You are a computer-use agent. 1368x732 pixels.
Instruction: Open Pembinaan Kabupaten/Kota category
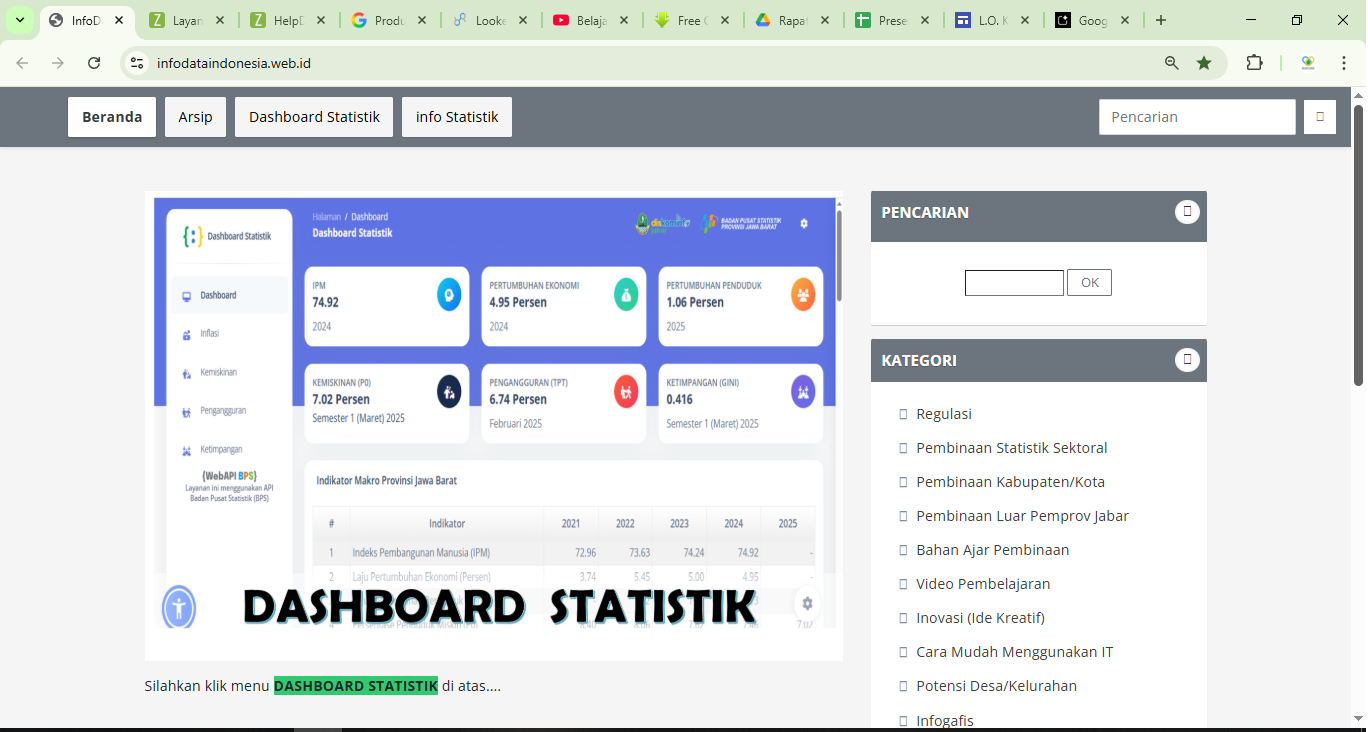click(1011, 482)
